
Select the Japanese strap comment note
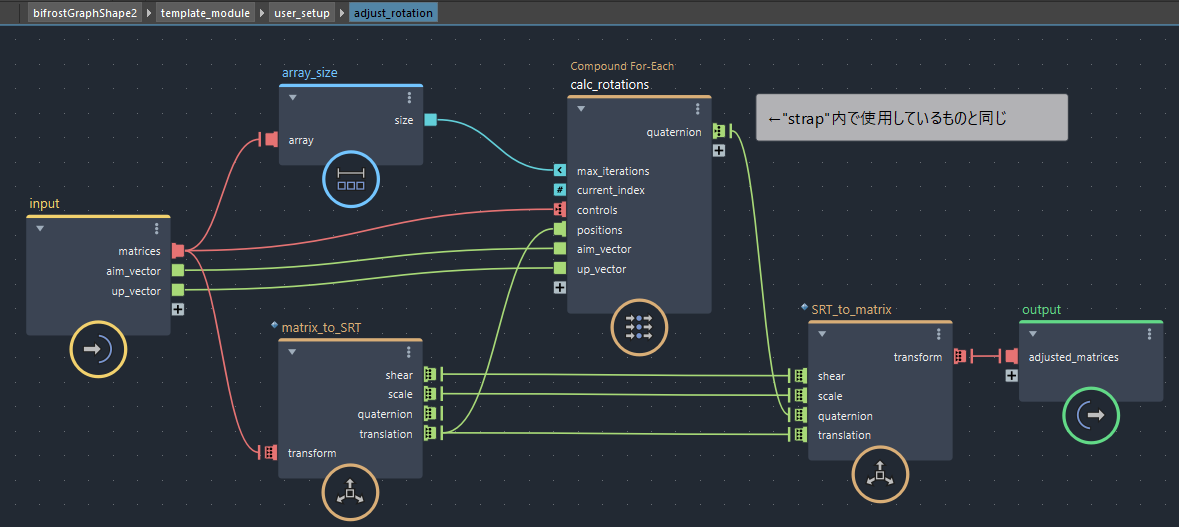(x=910, y=118)
